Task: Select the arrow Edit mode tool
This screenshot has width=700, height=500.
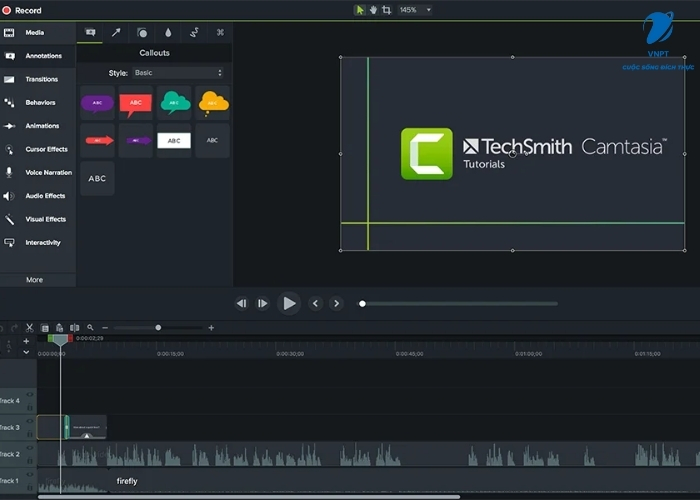Action: (360, 10)
